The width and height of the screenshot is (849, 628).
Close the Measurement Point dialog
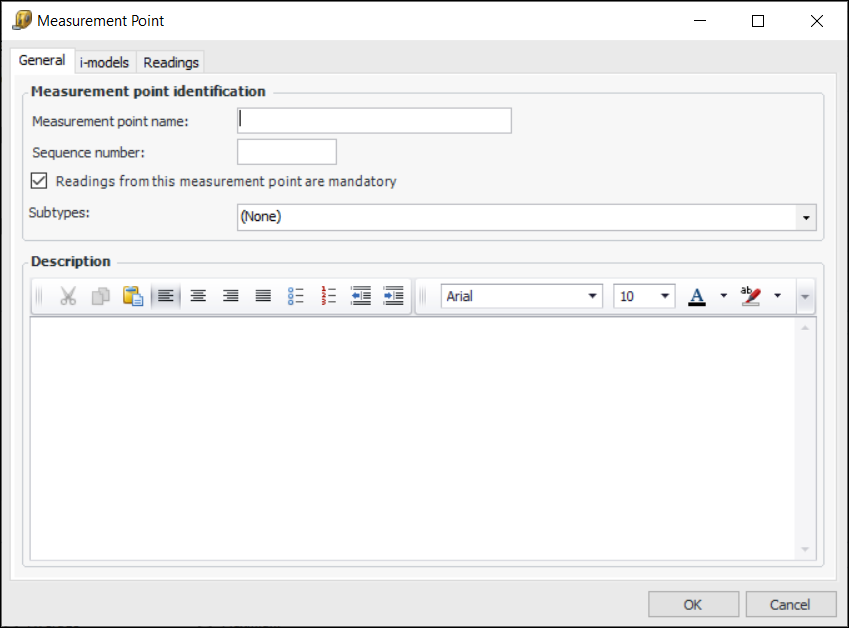(817, 21)
